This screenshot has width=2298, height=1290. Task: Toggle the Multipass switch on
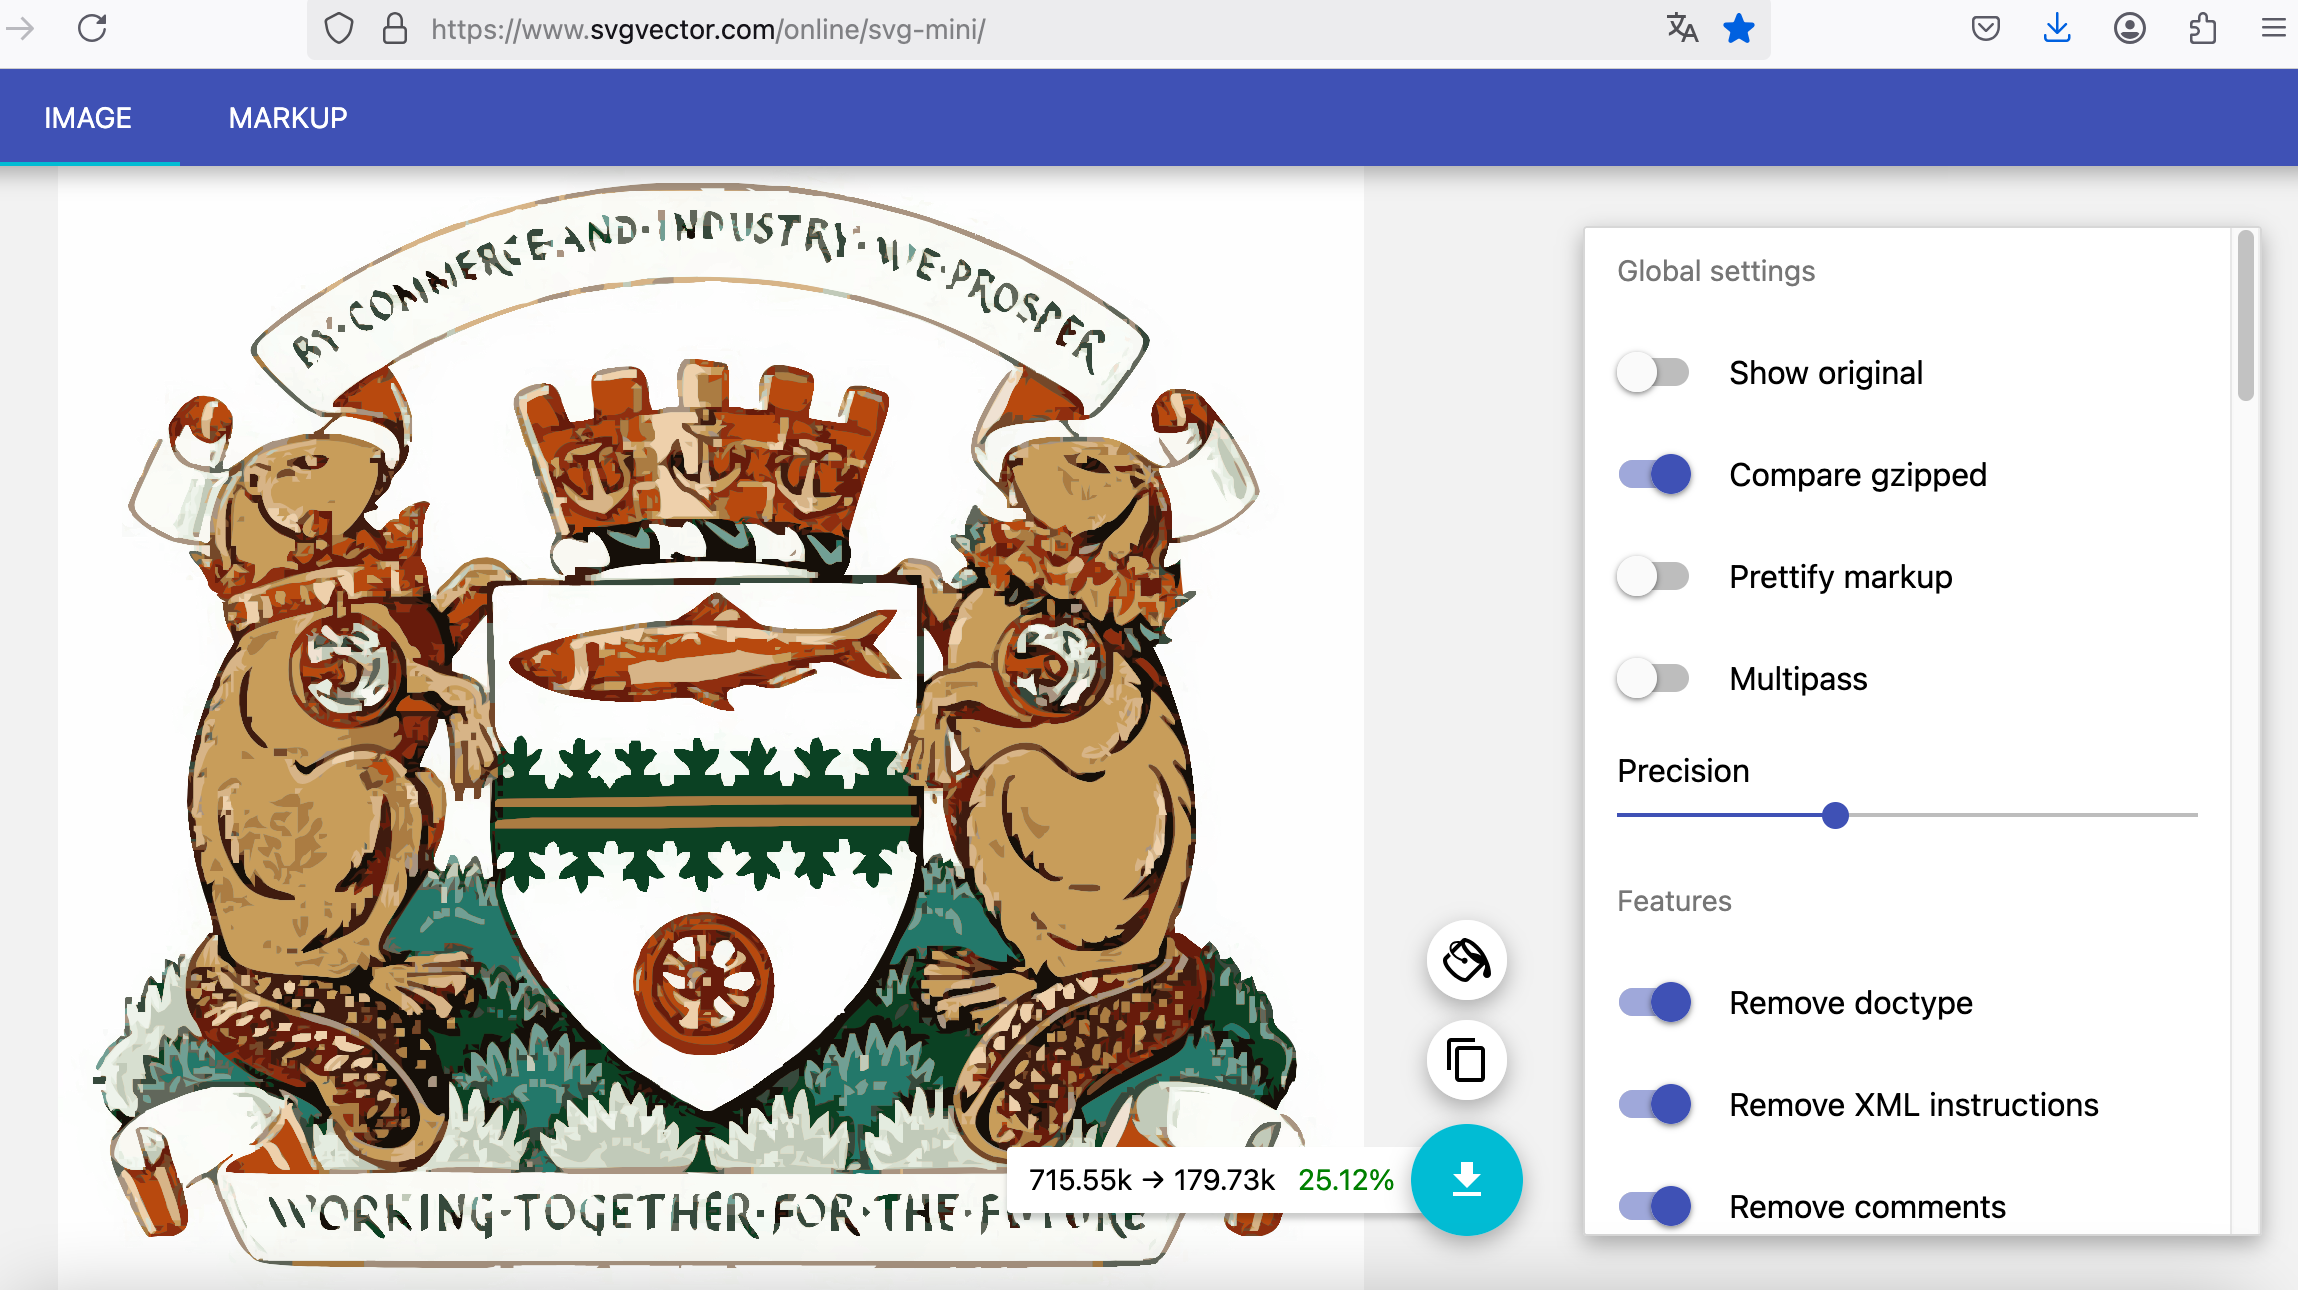click(1654, 679)
